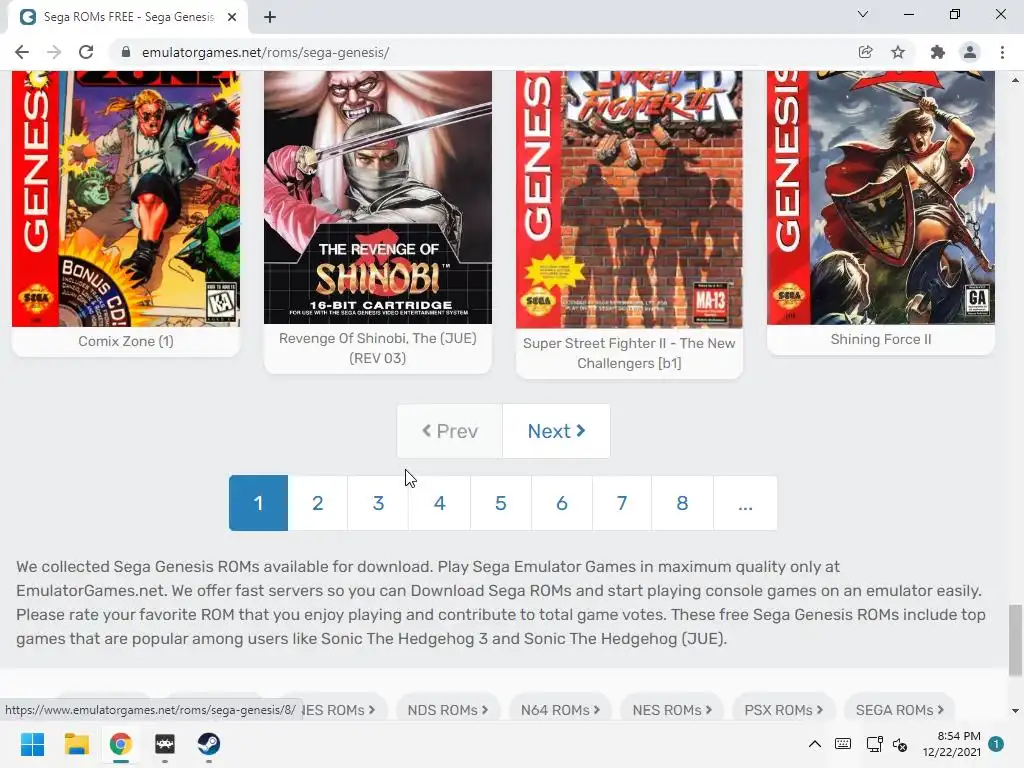Open the NDS ROMs category link
Viewport: 1024px width, 768px height.
tap(448, 709)
